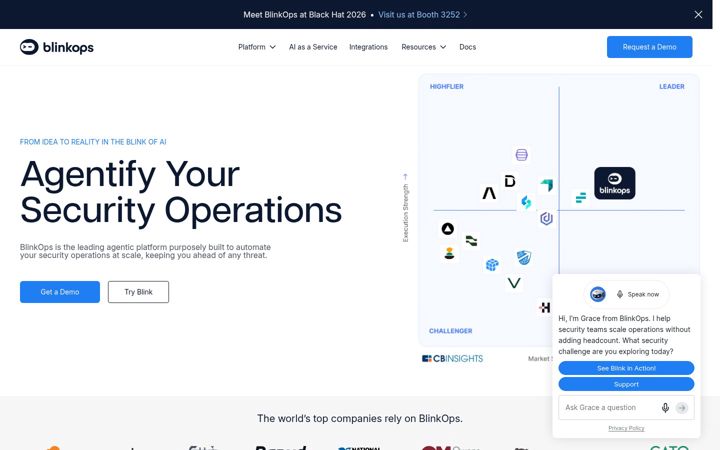This screenshot has height=450, width=720.
Task: Click the purple stacked-disc company logo
Action: [x=521, y=155]
